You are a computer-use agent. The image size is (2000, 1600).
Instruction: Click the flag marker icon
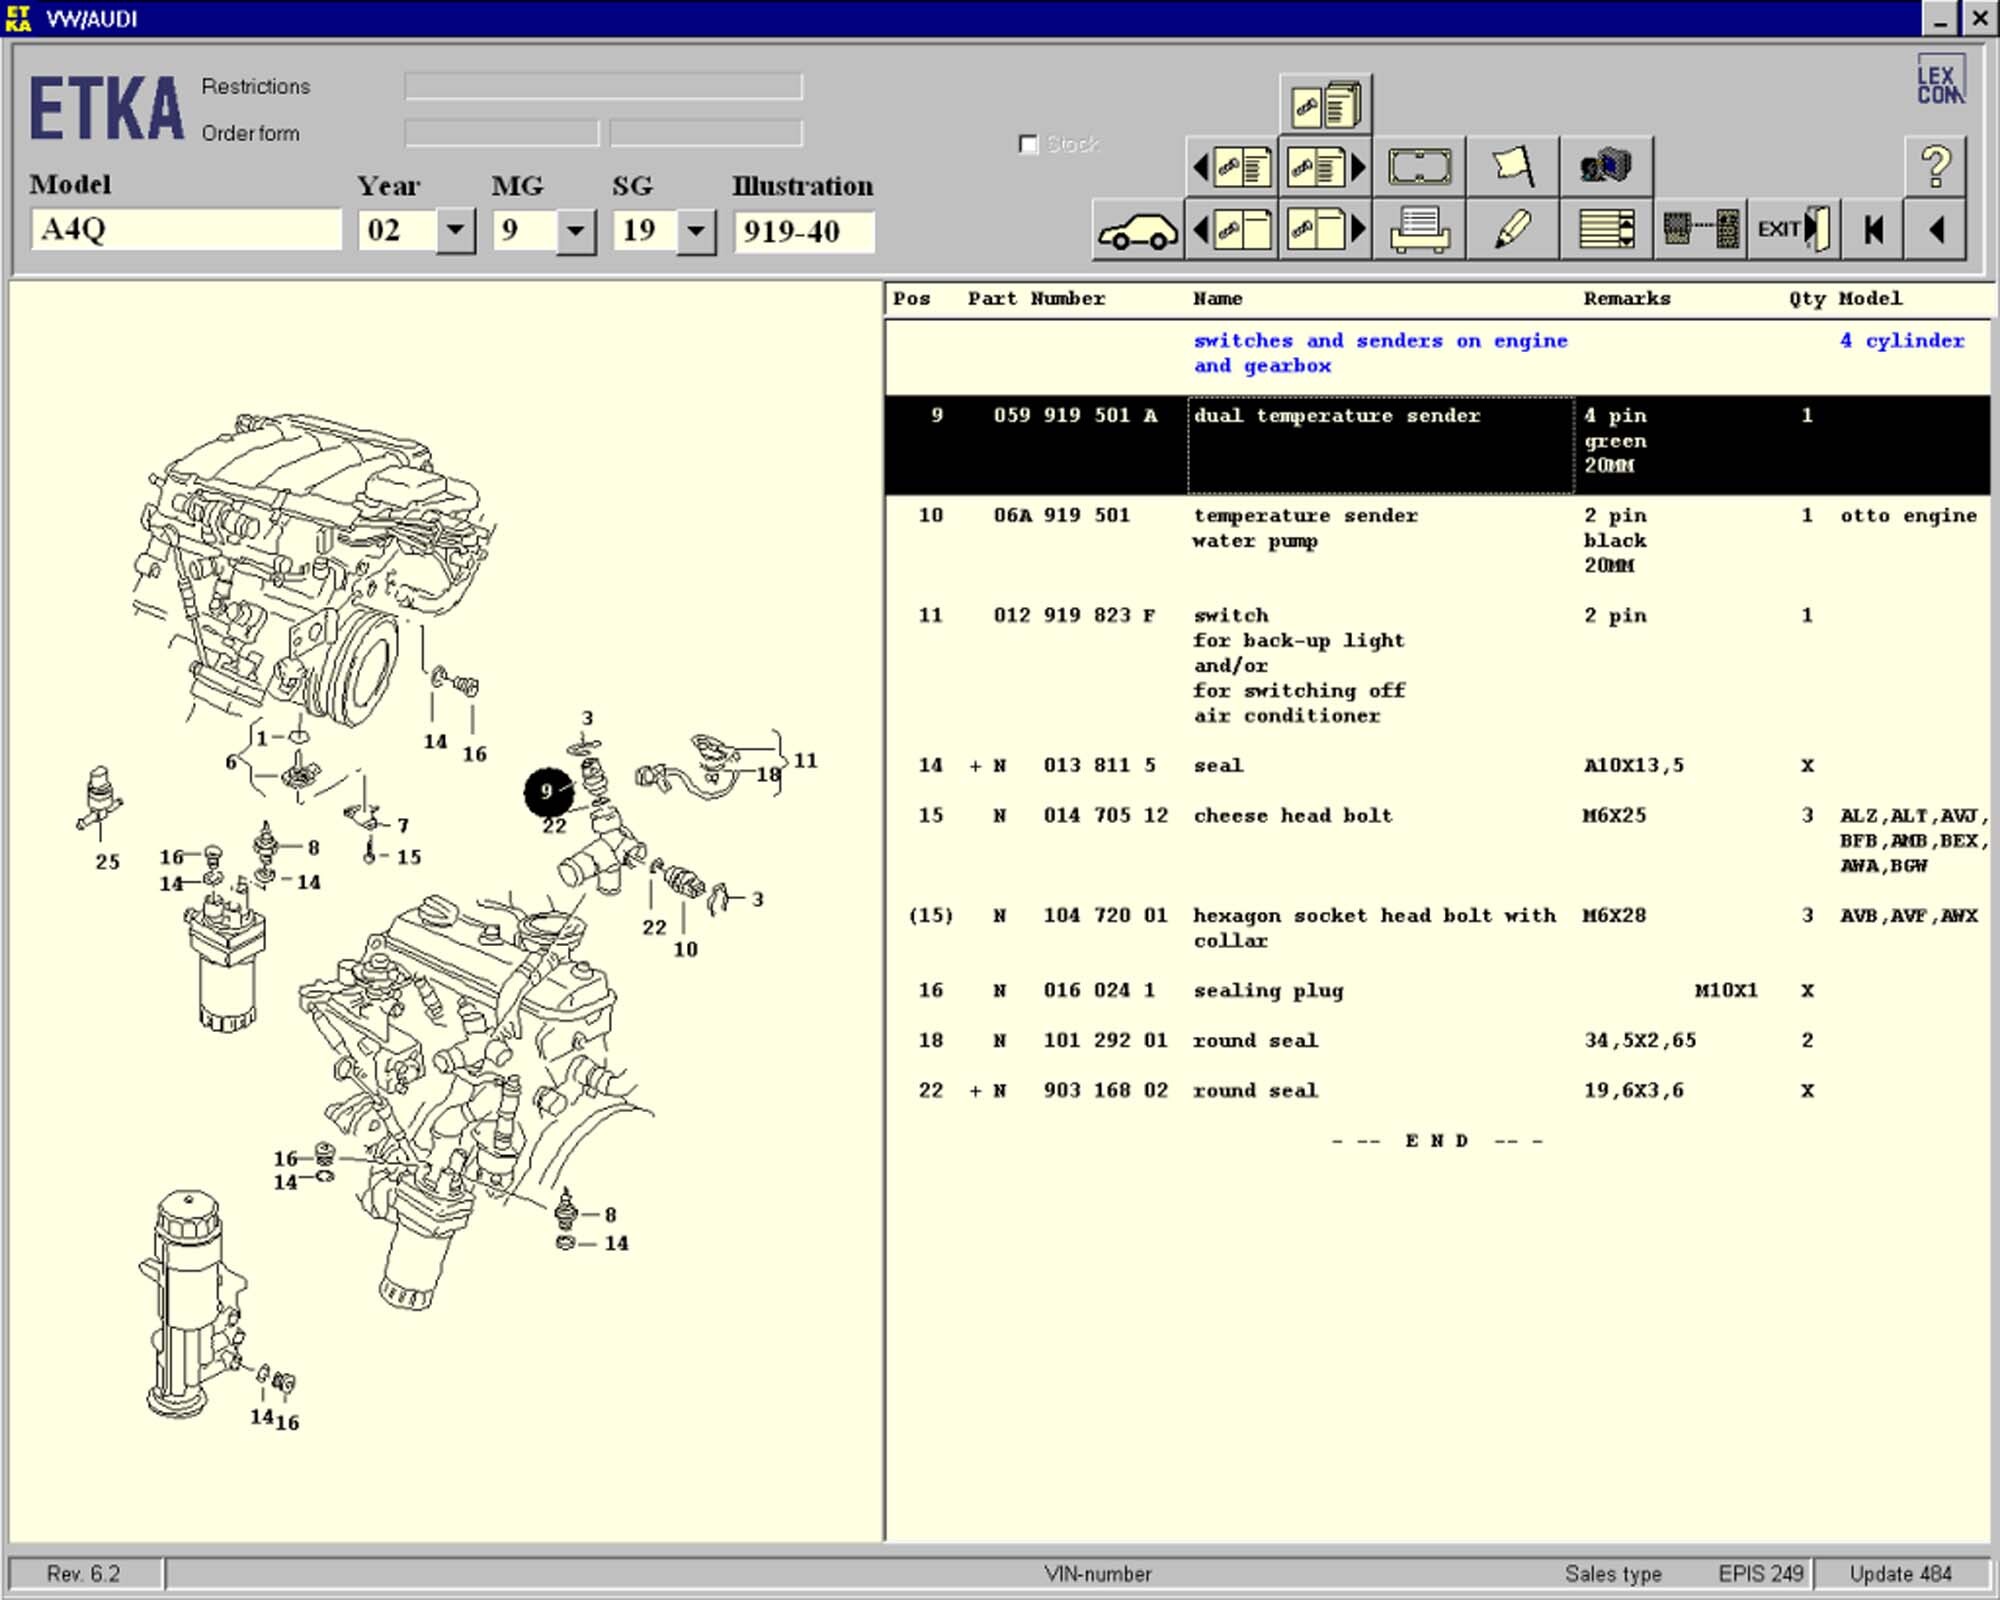point(1513,167)
